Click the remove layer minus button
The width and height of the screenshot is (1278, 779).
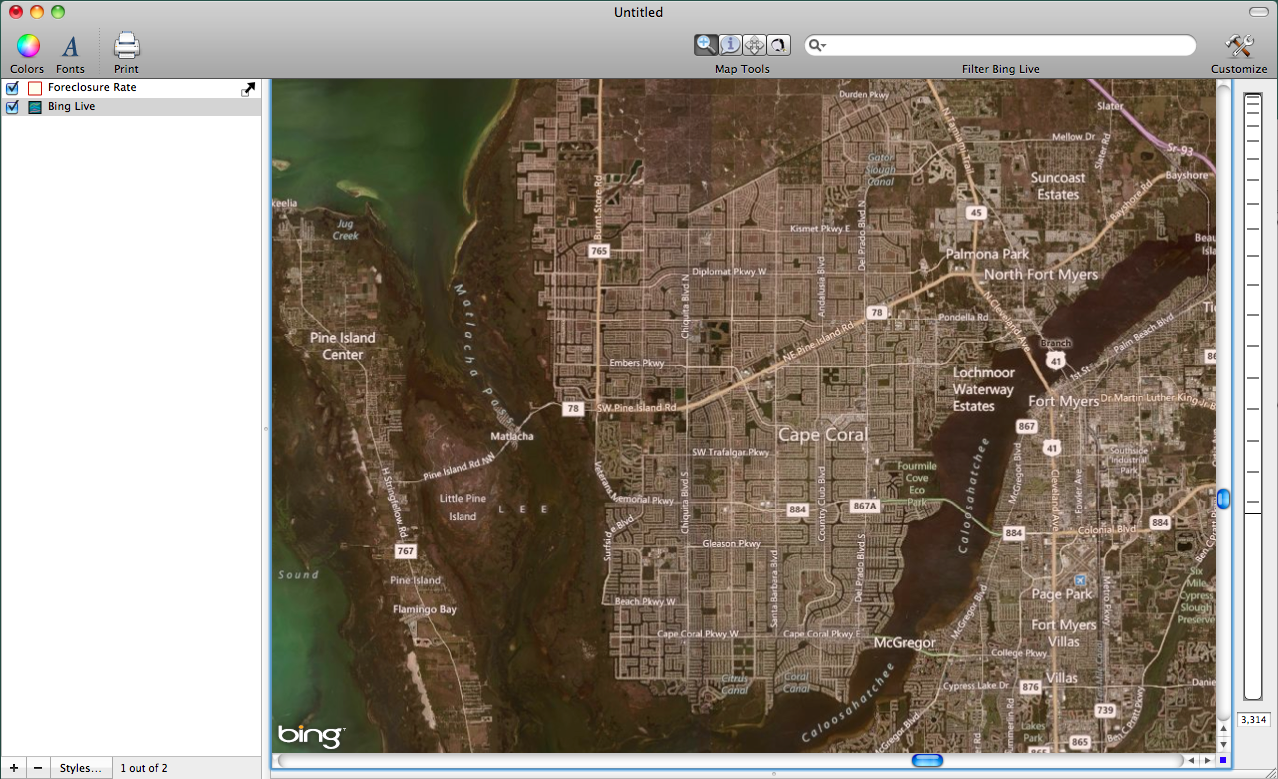tap(38, 768)
